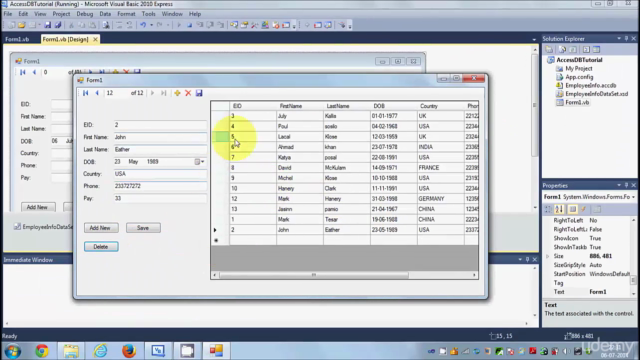The image size is (640, 360).
Task: Open Google Chrome from the taskbar
Action: tap(42, 351)
